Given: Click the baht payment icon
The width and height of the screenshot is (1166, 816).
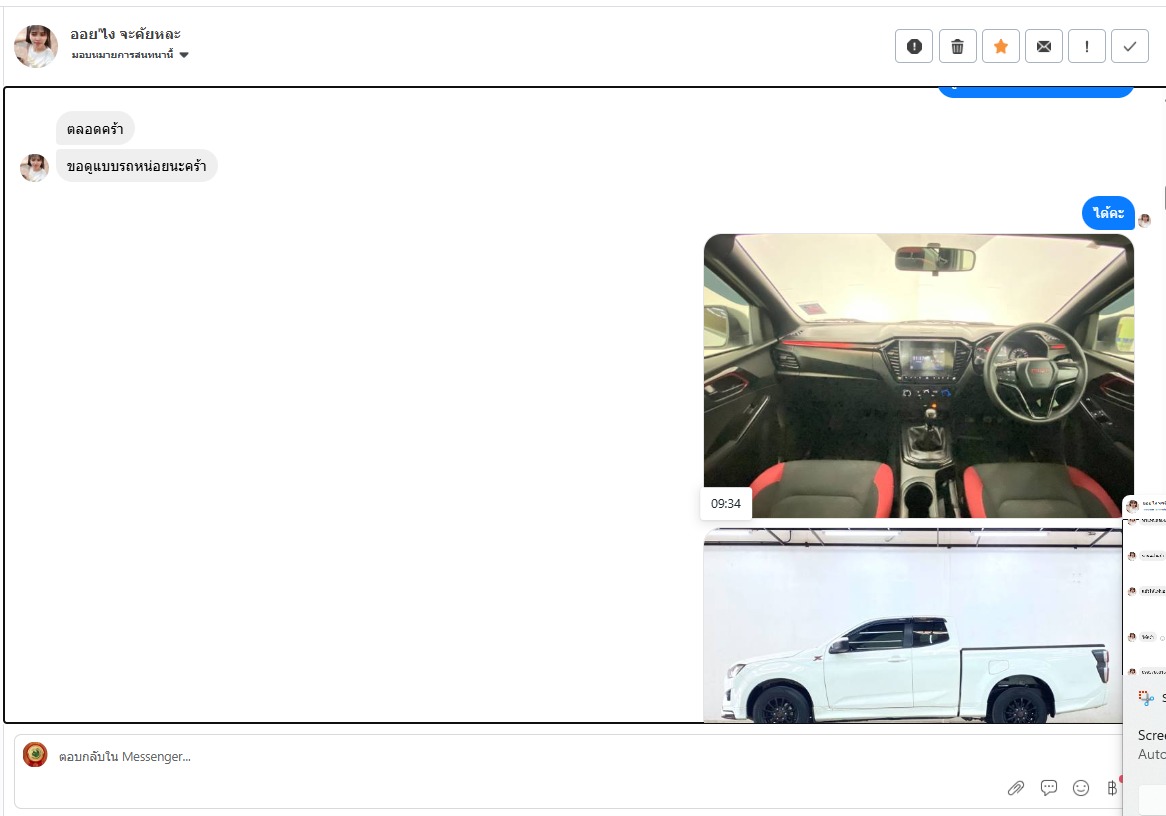Looking at the screenshot, I should (x=1112, y=788).
